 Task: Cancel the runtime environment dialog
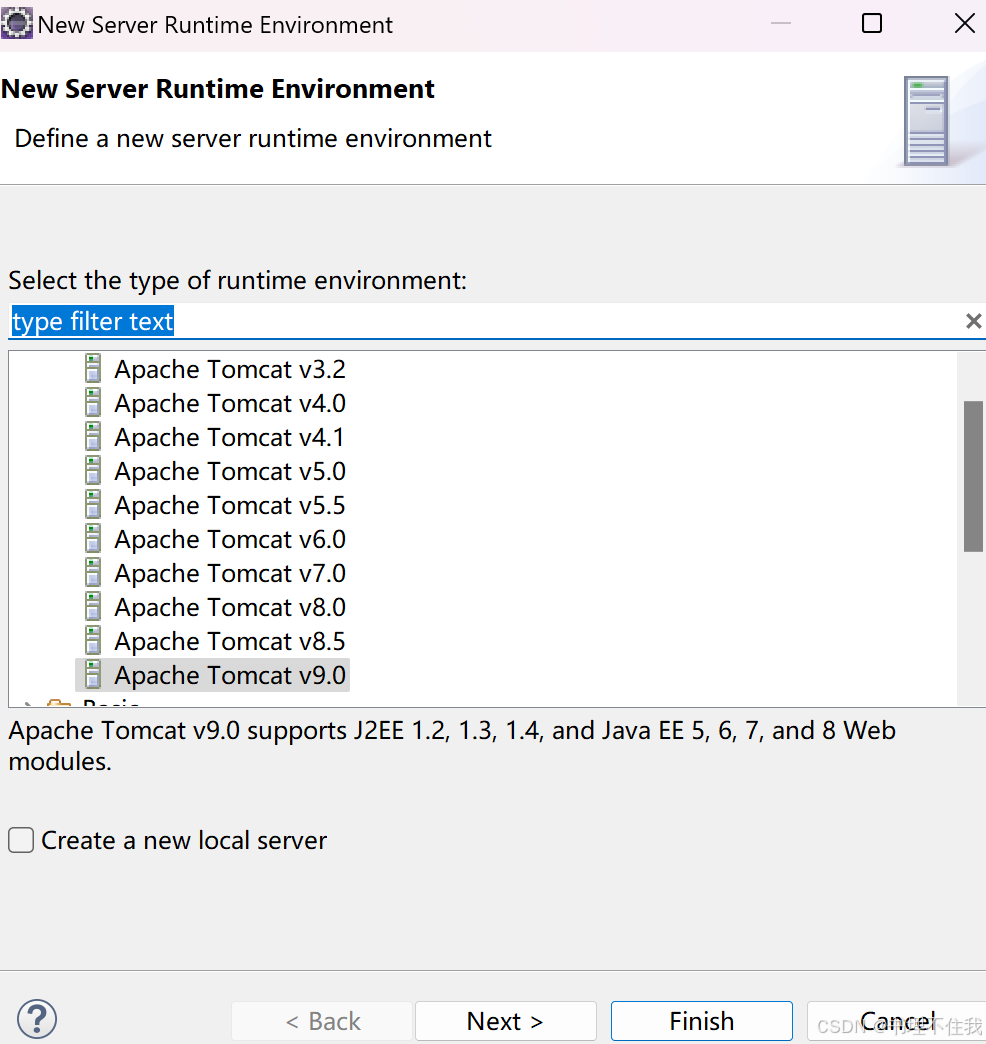point(896,1021)
